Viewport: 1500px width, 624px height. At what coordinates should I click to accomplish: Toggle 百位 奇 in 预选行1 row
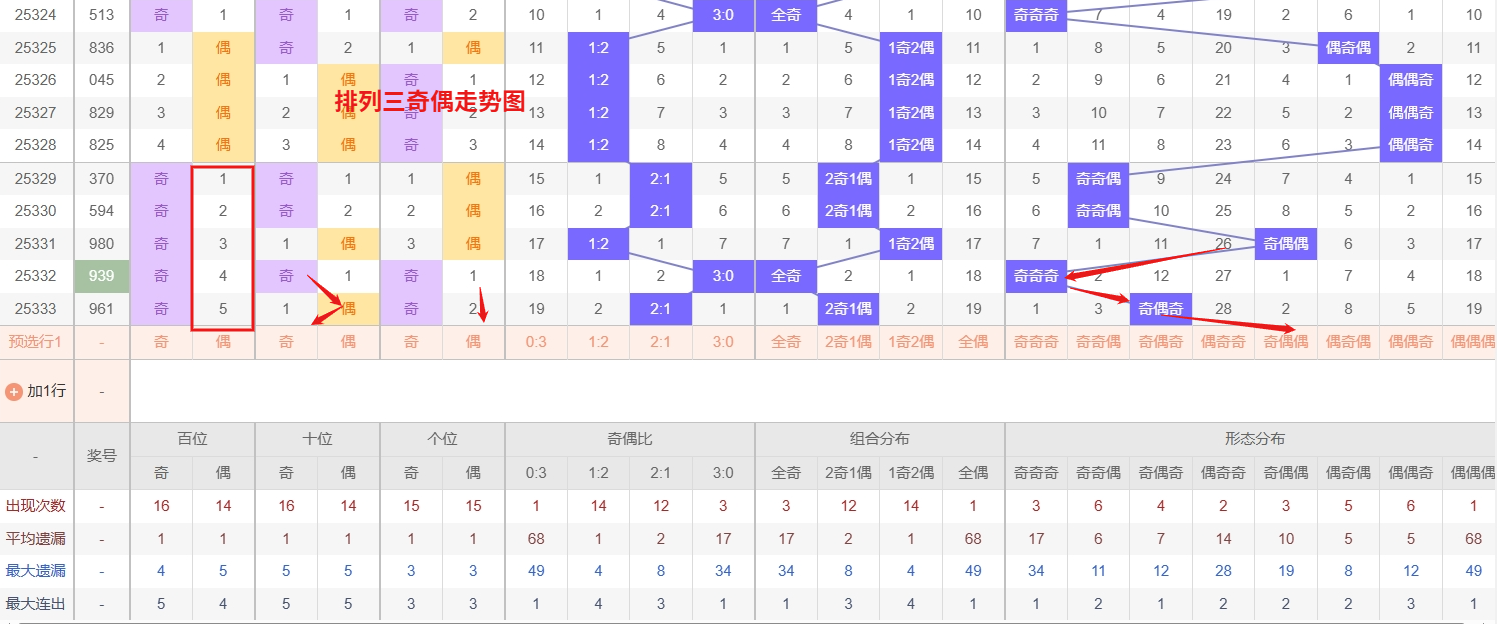(x=161, y=342)
